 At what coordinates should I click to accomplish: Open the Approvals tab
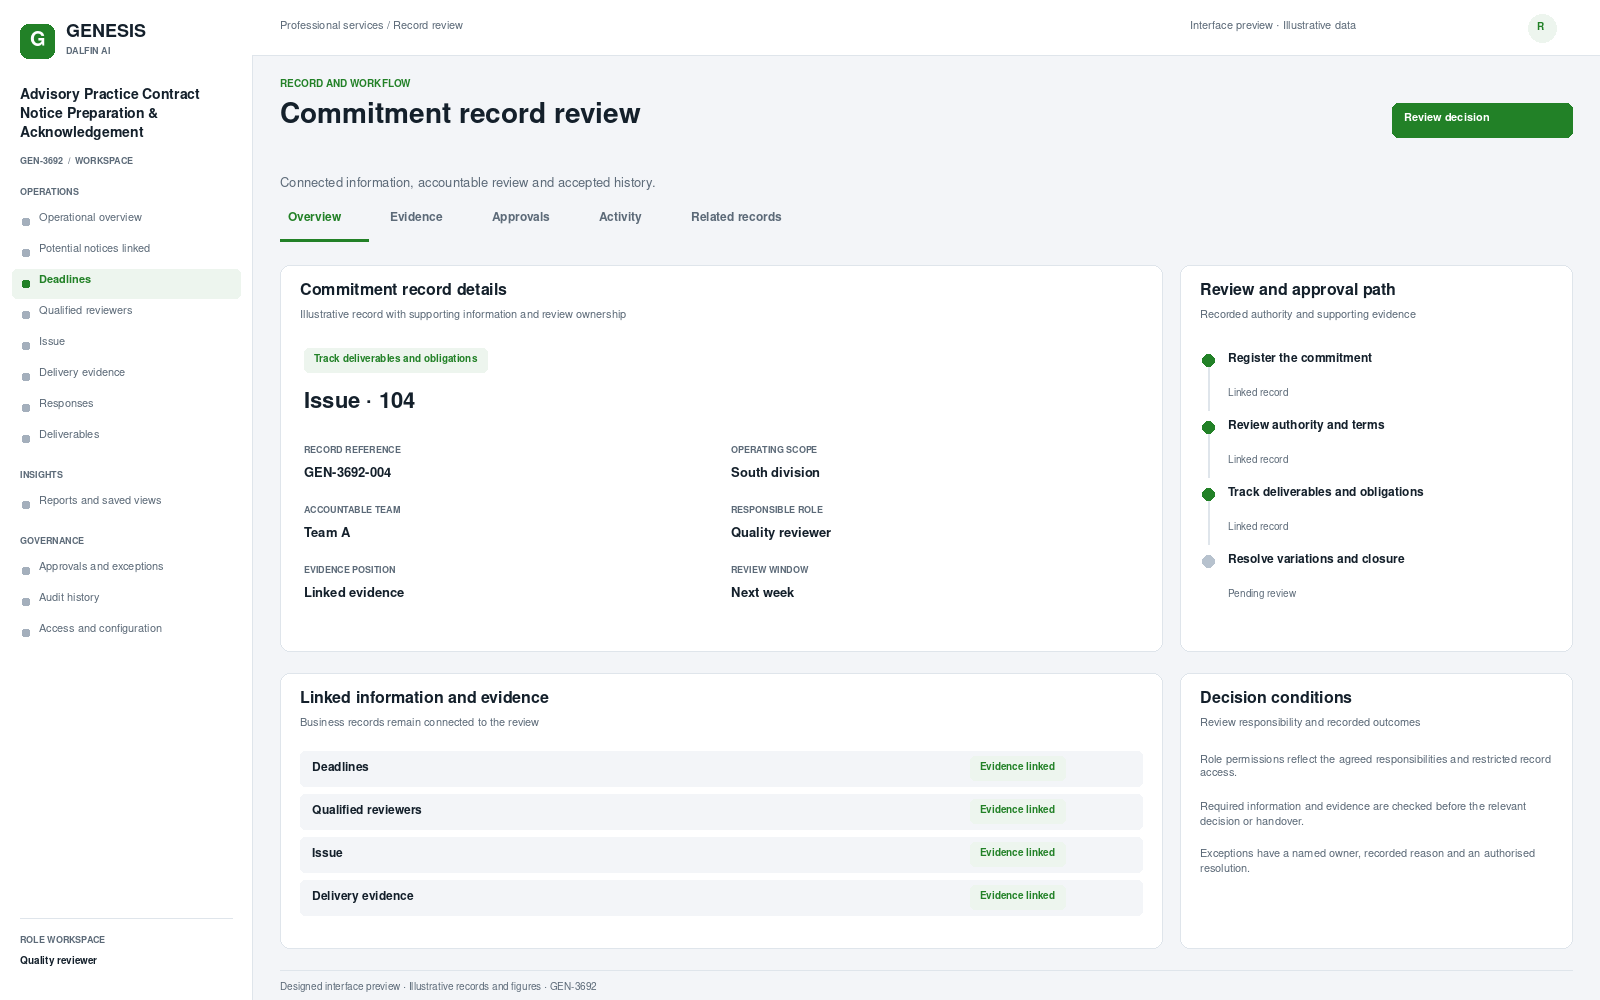521,217
